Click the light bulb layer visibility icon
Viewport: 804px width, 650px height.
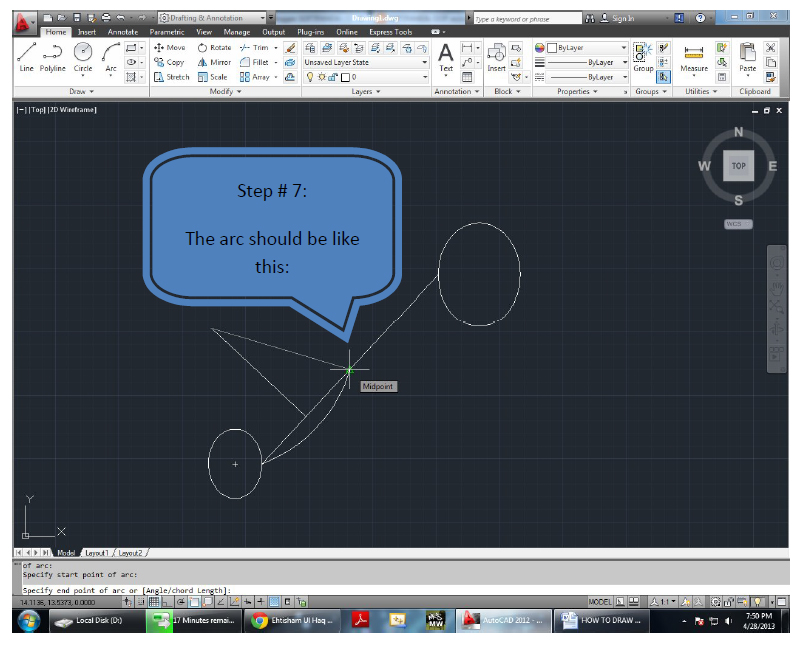[x=310, y=76]
